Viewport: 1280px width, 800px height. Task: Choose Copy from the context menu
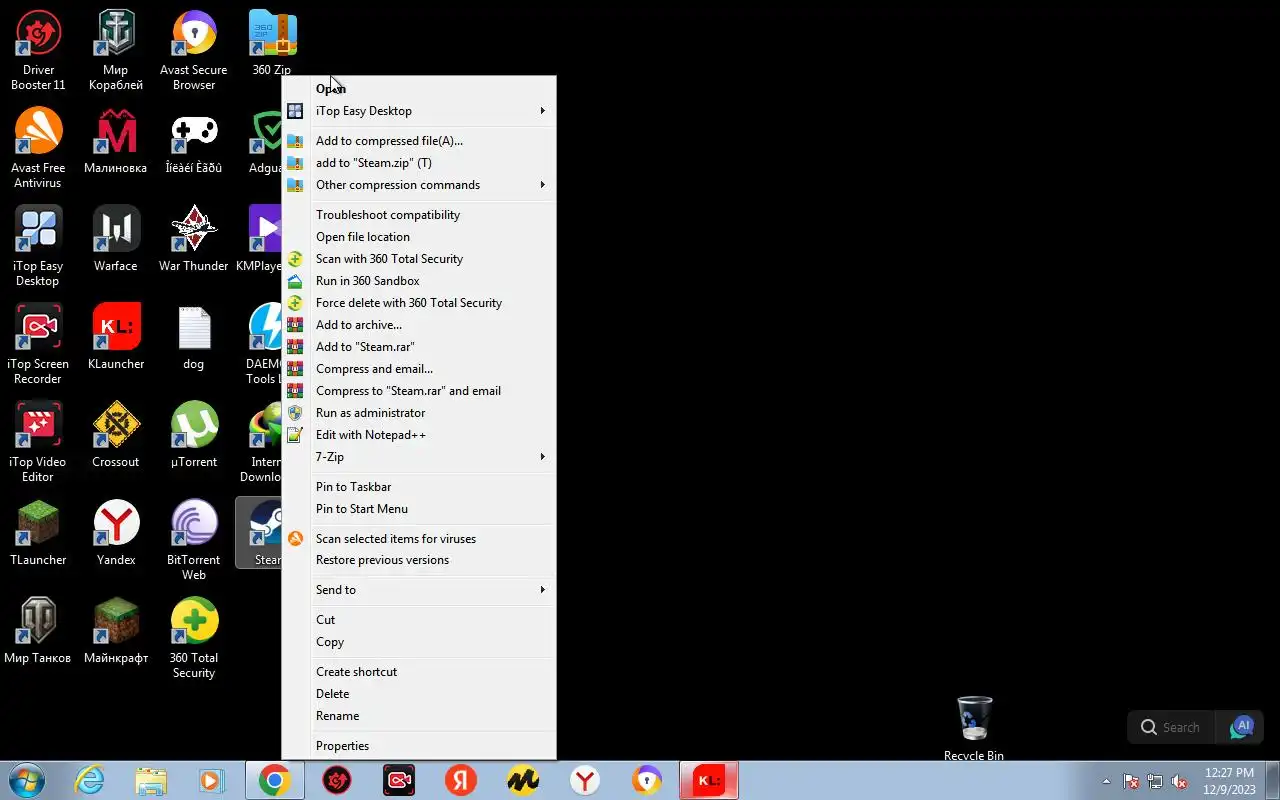(419, 642)
